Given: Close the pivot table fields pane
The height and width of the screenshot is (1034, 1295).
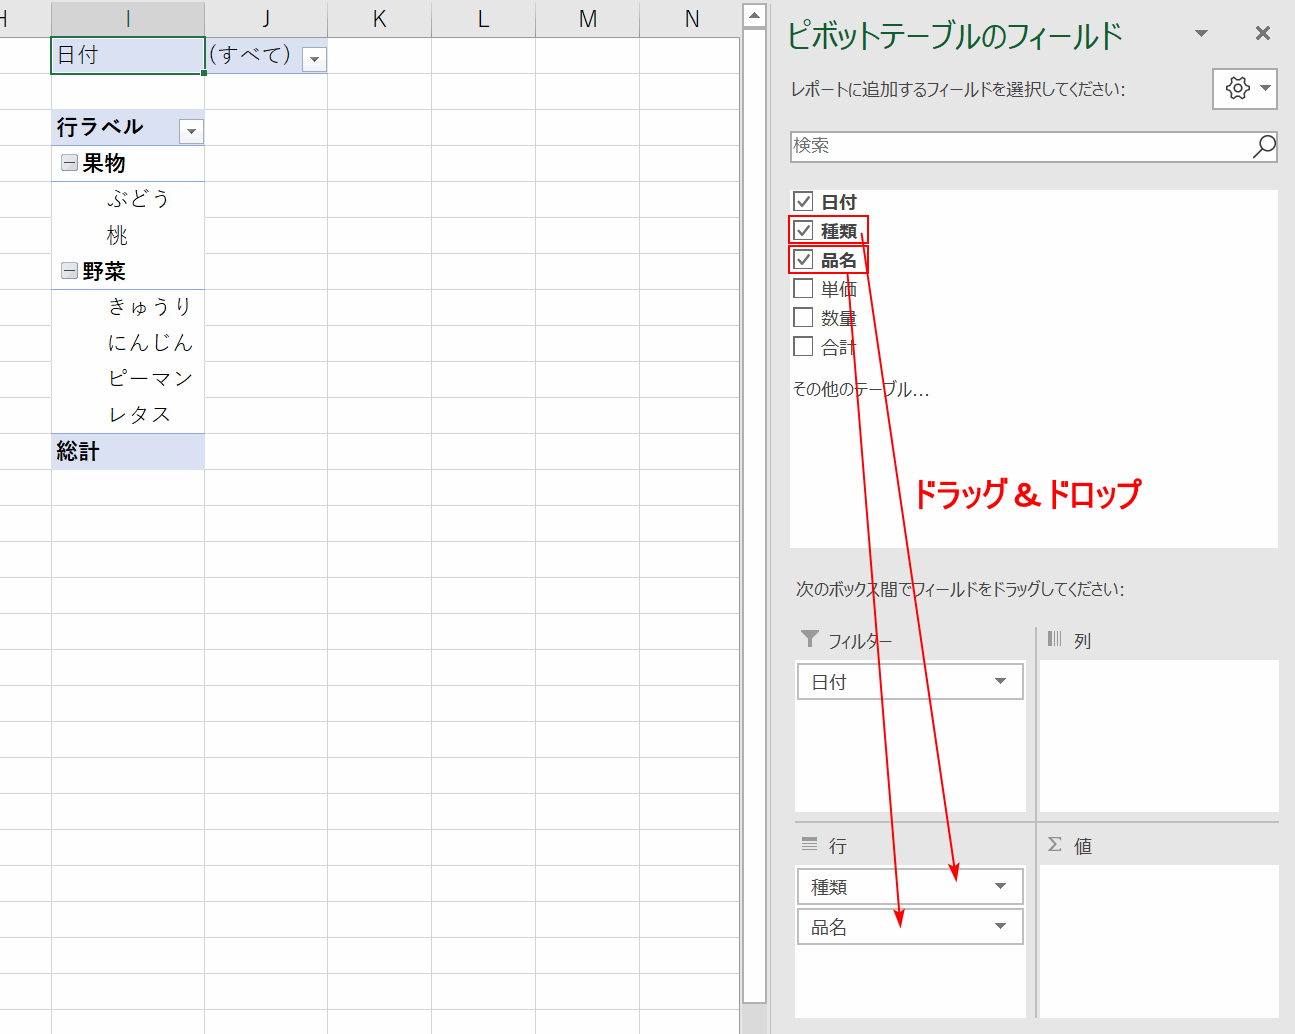Looking at the screenshot, I should tap(1263, 34).
